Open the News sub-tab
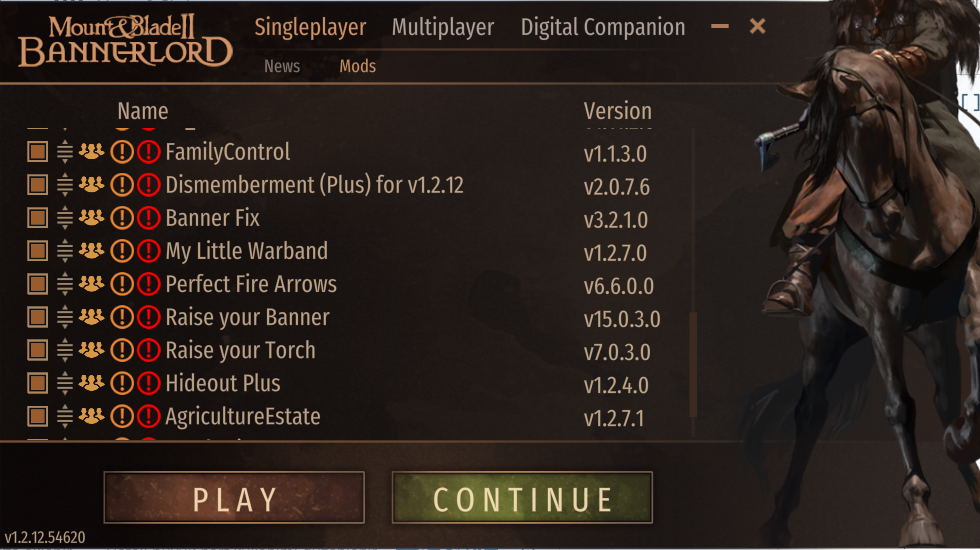 (282, 66)
